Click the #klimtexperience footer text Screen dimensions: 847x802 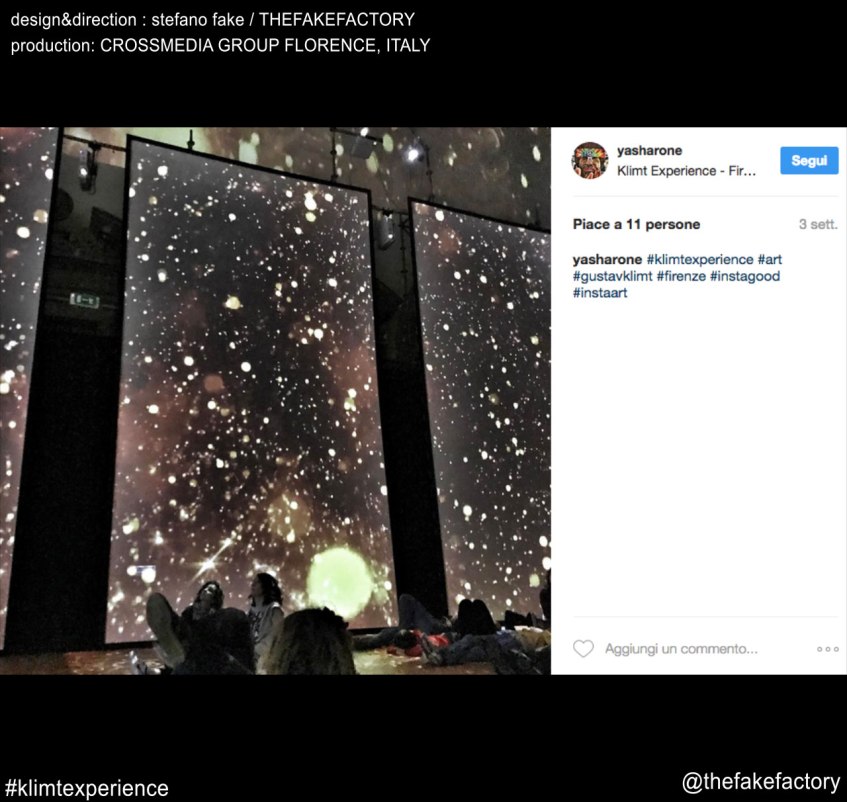(87, 788)
